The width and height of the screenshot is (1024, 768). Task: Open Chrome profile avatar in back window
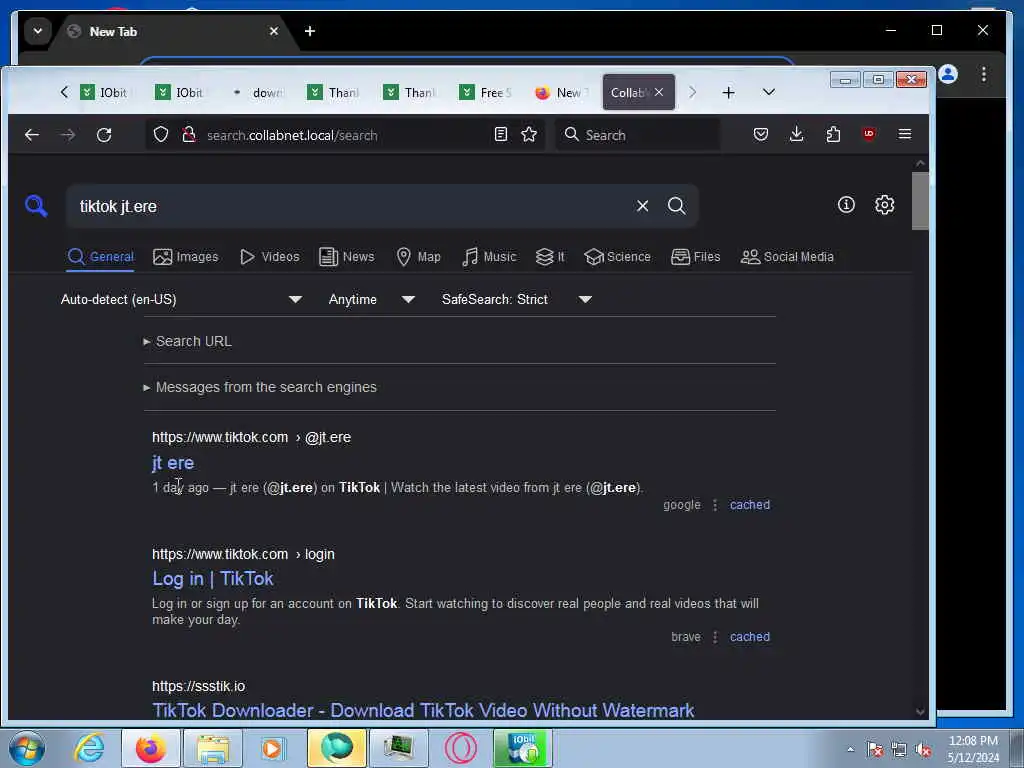point(948,74)
